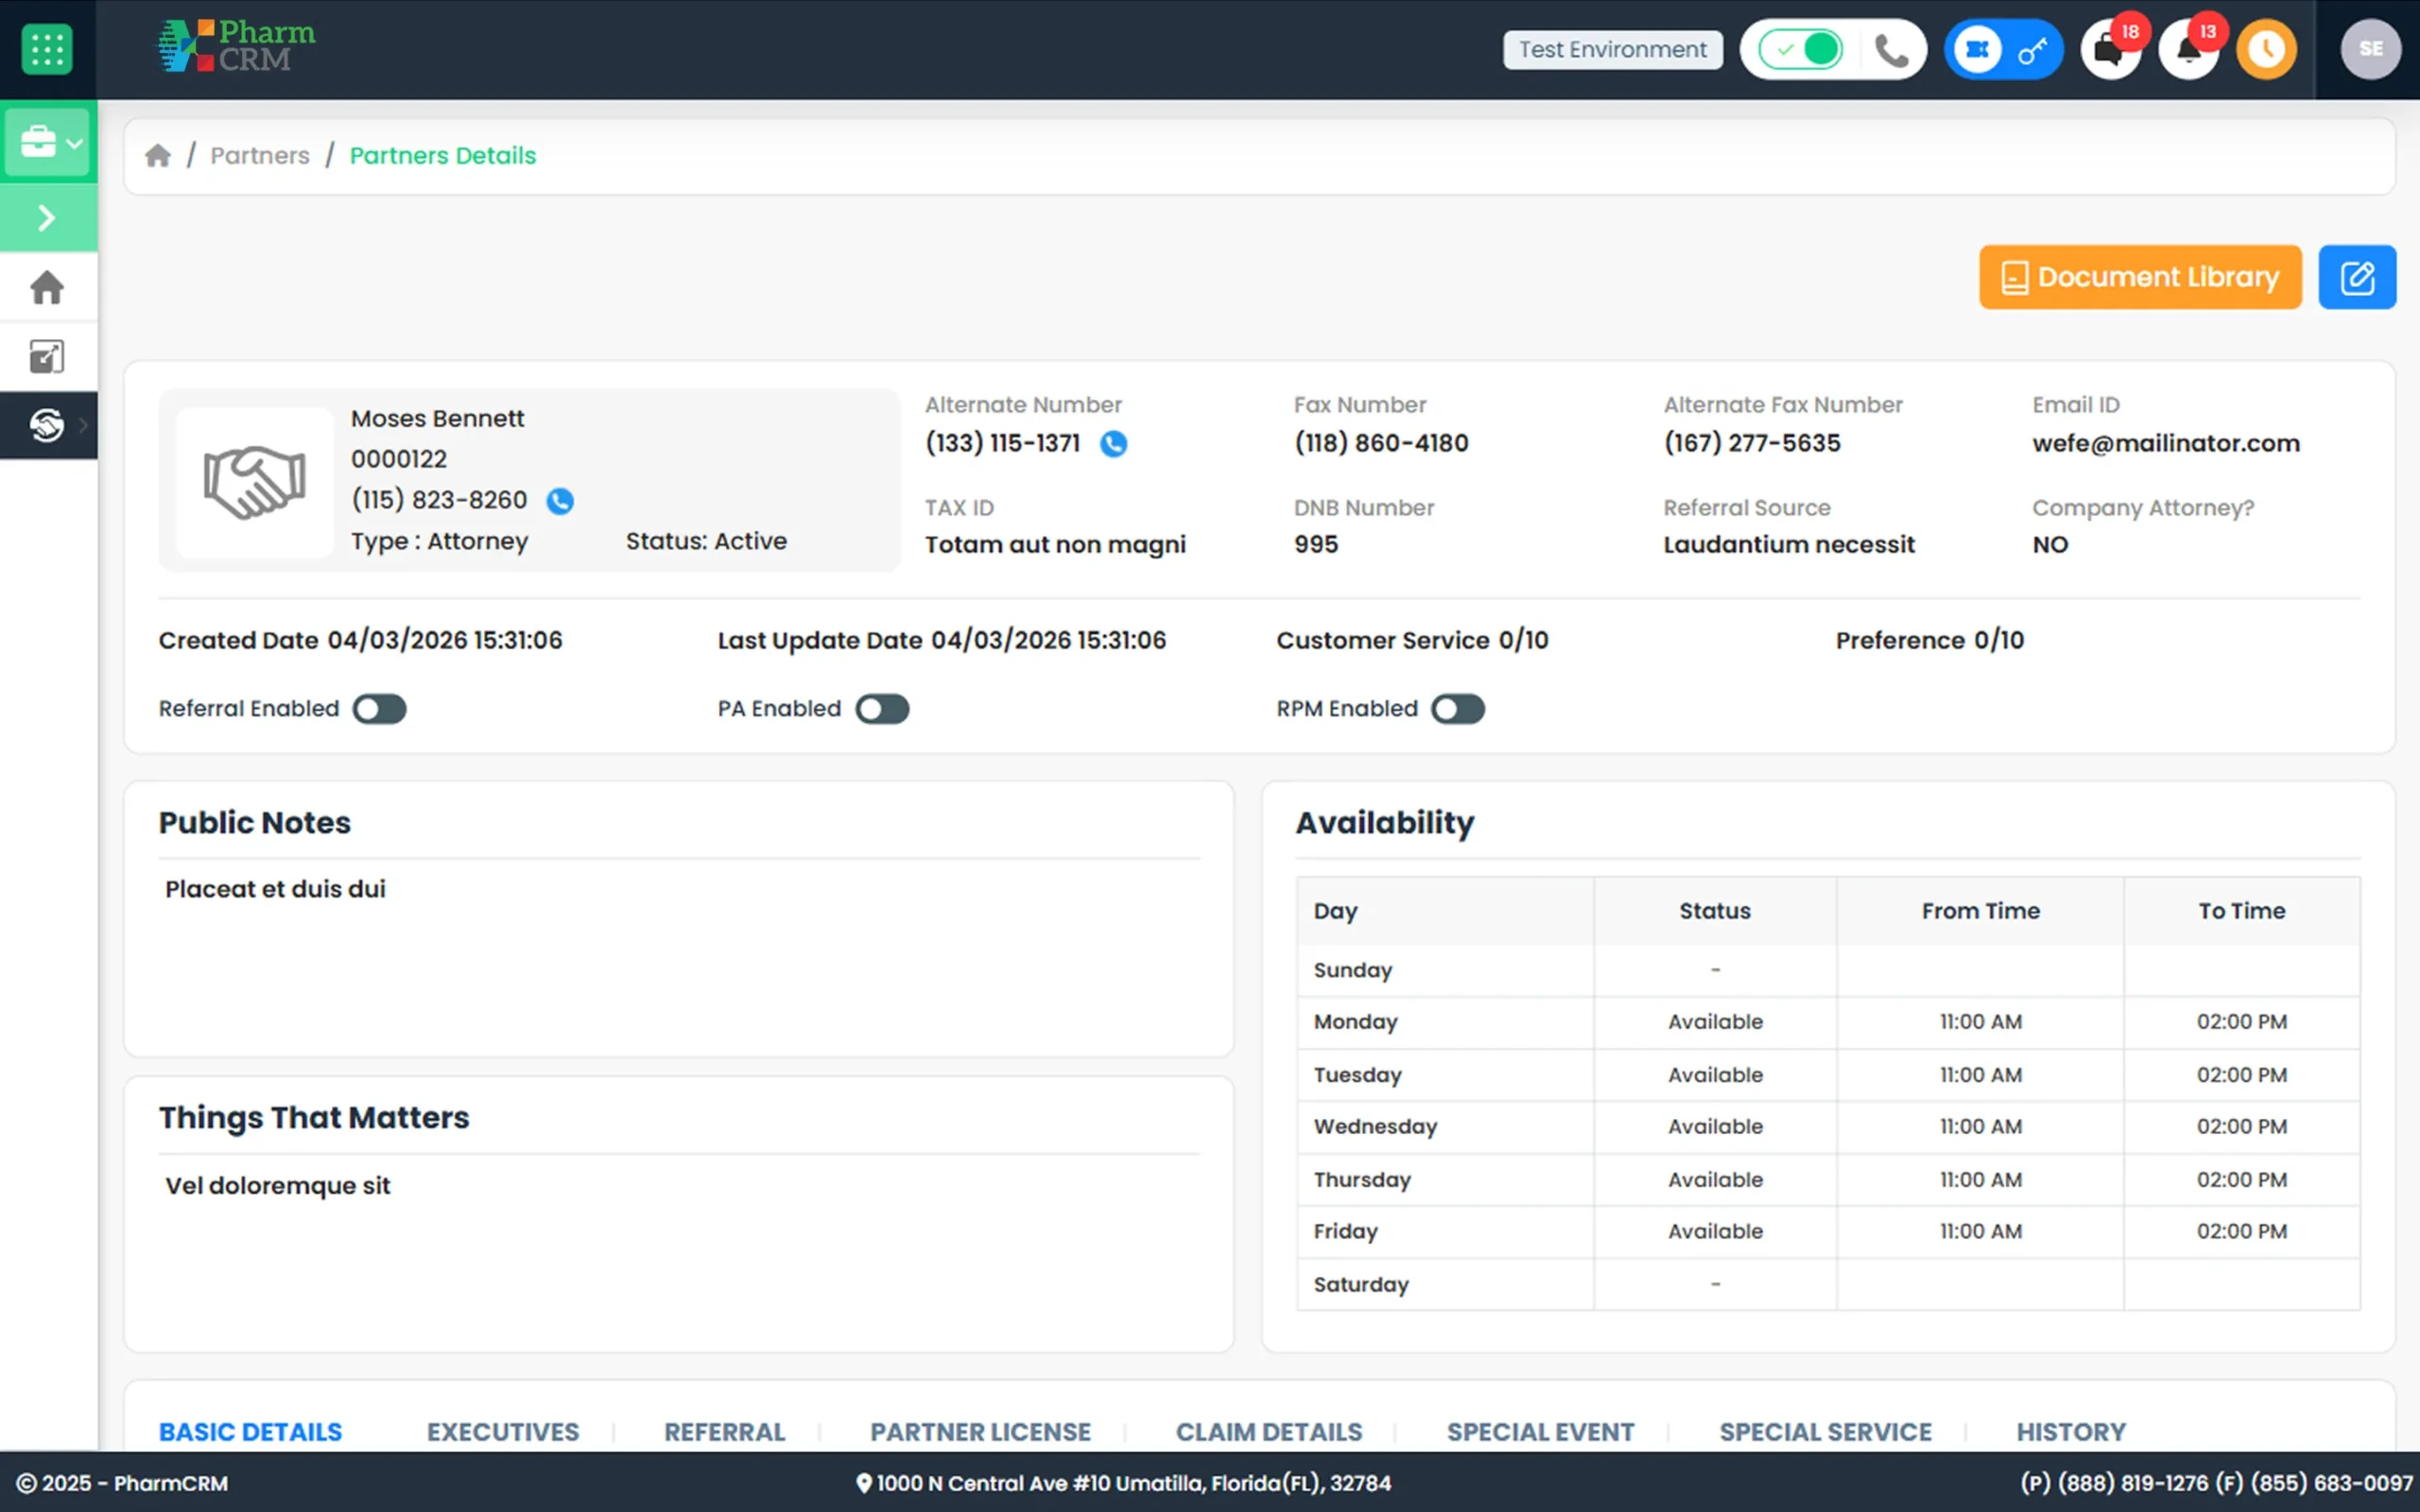This screenshot has height=1512, width=2420.
Task: Click the Placeat et duis dui note
Action: pyautogui.click(x=275, y=889)
